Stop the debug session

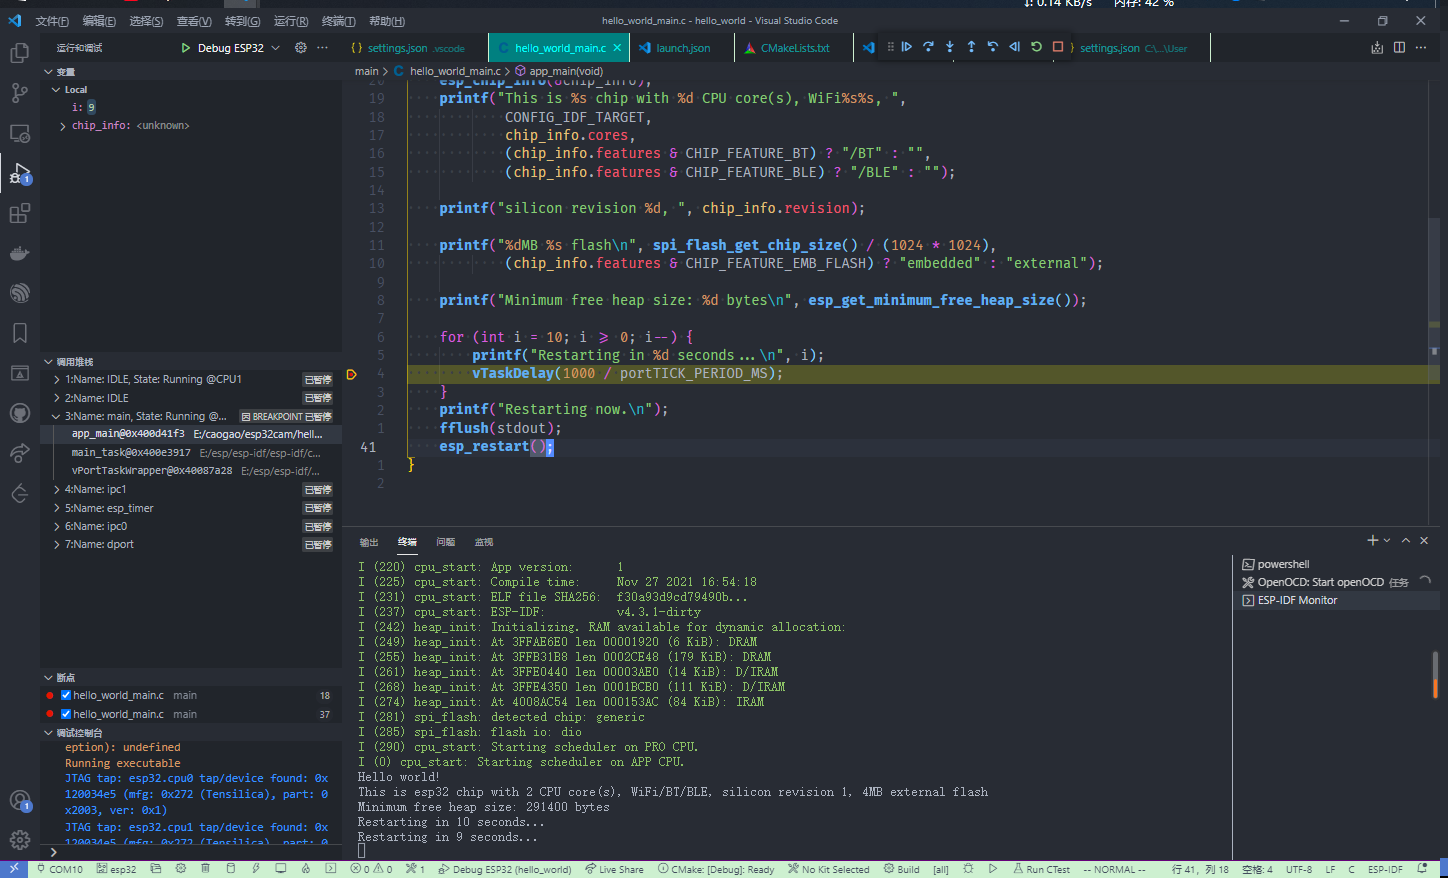[x=1058, y=47]
